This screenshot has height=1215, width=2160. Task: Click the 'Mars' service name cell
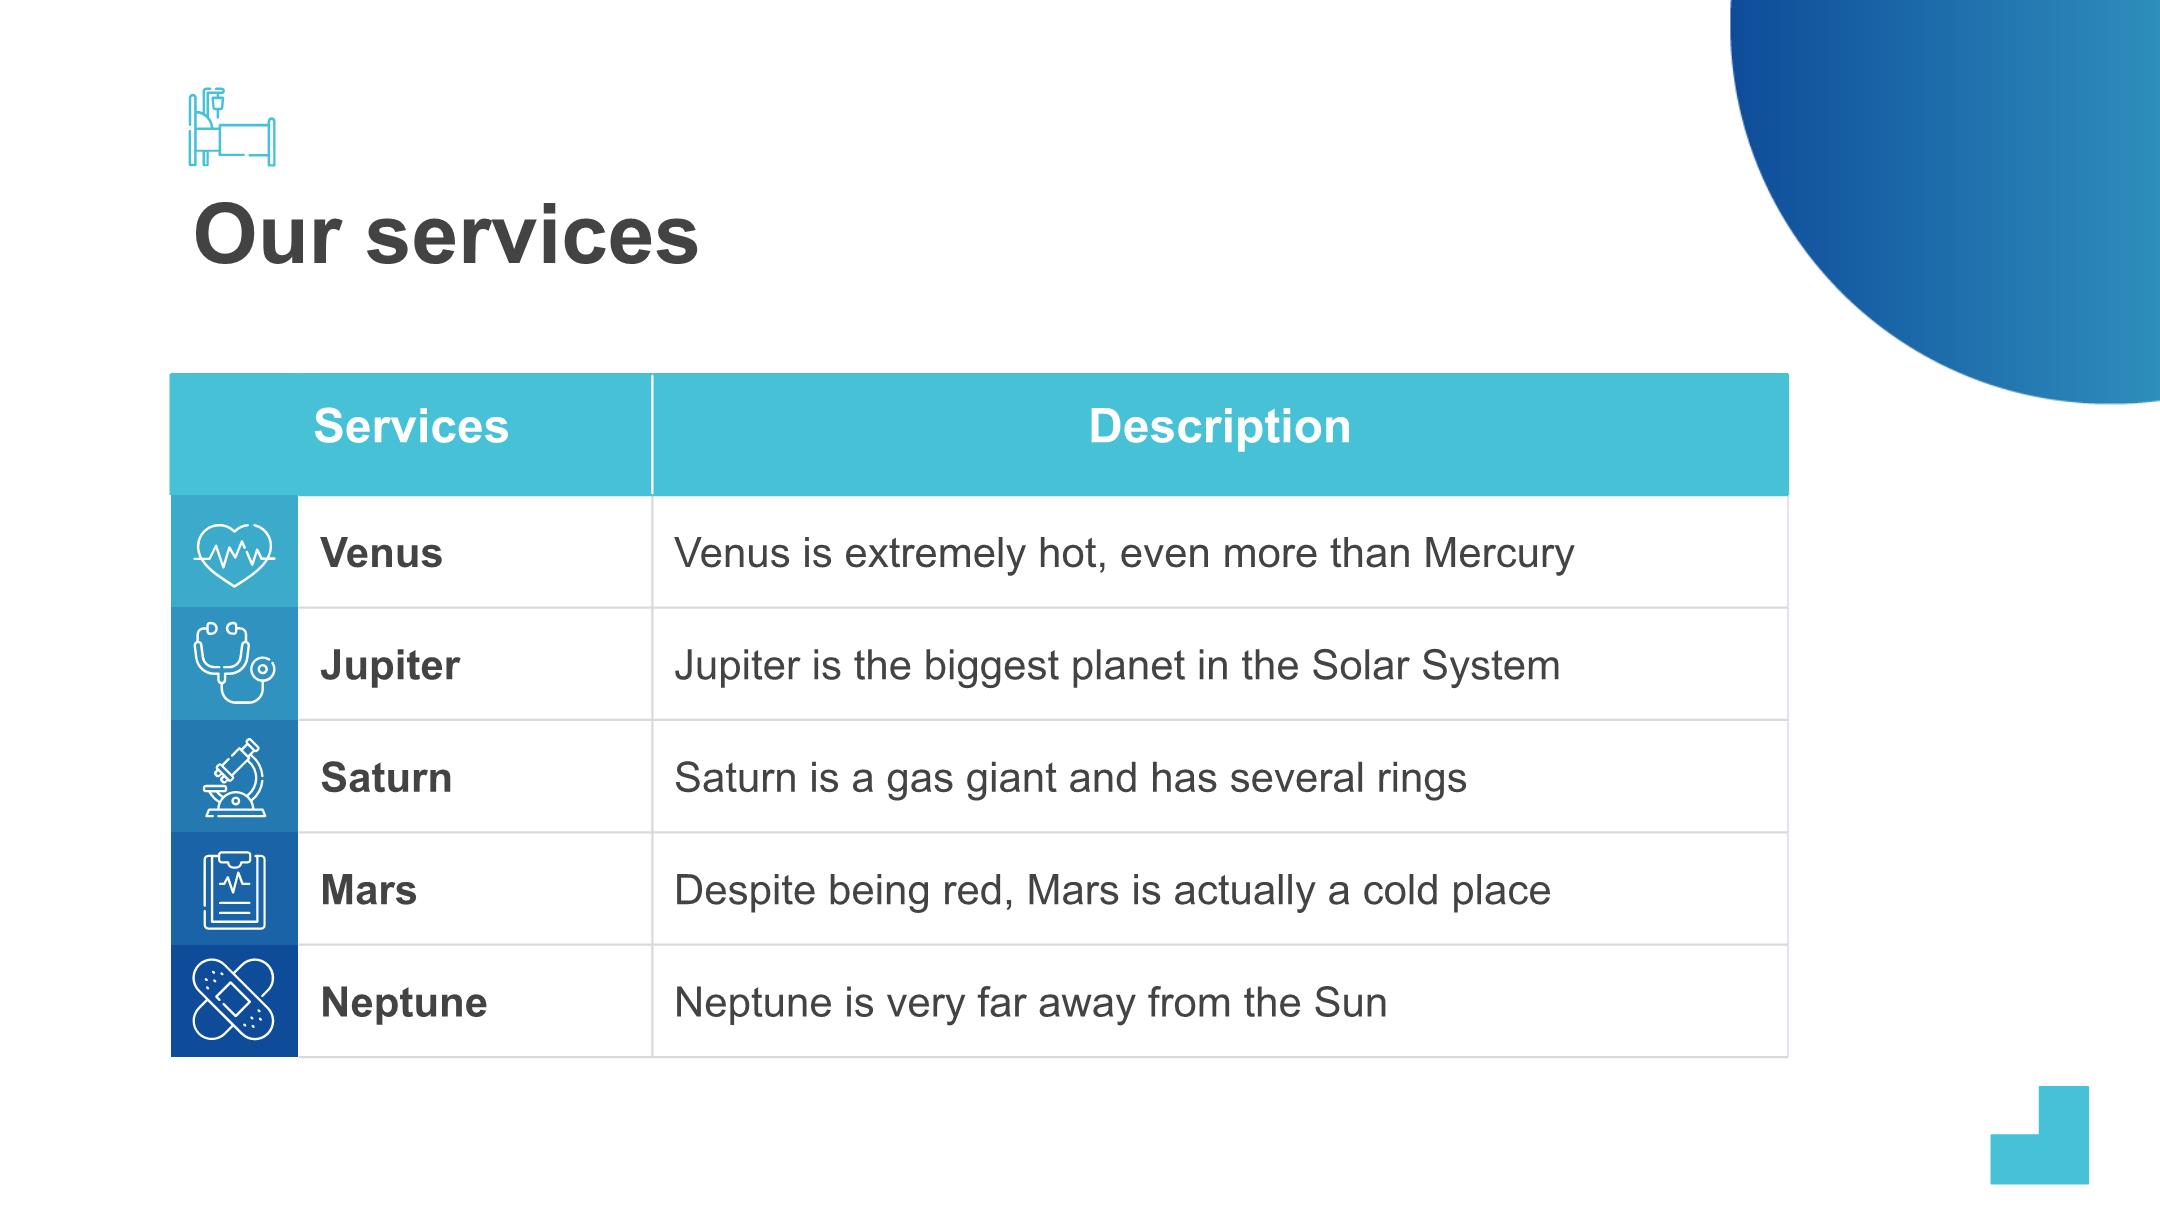click(x=475, y=889)
